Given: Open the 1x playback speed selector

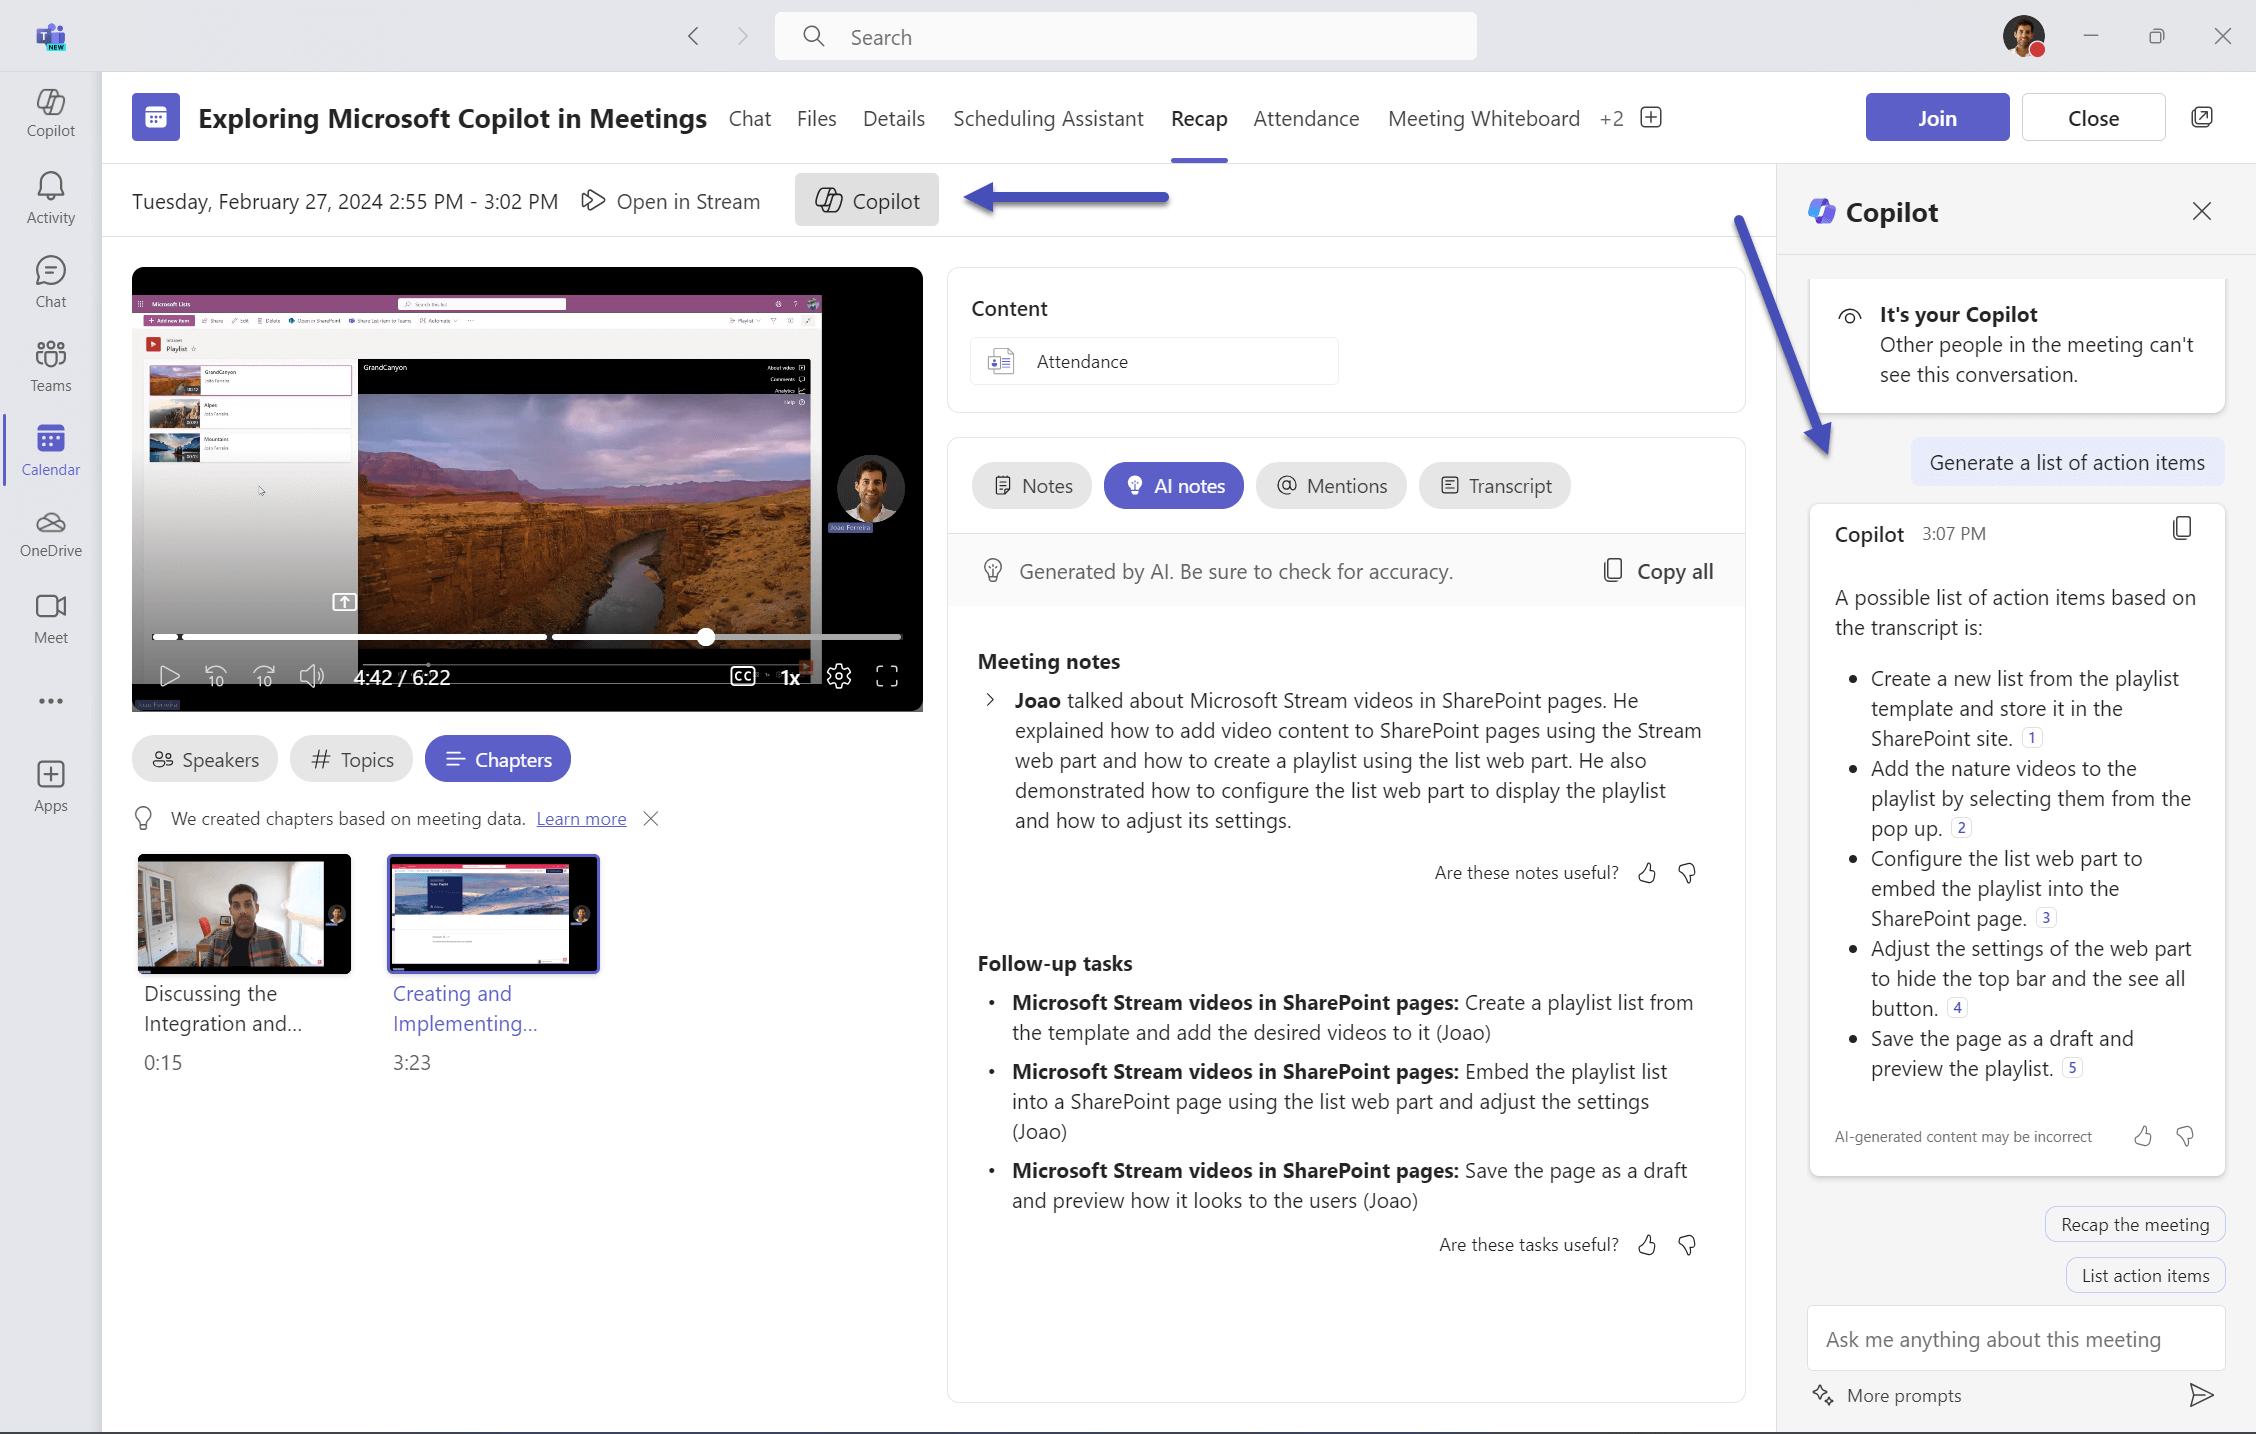Looking at the screenshot, I should point(790,676).
